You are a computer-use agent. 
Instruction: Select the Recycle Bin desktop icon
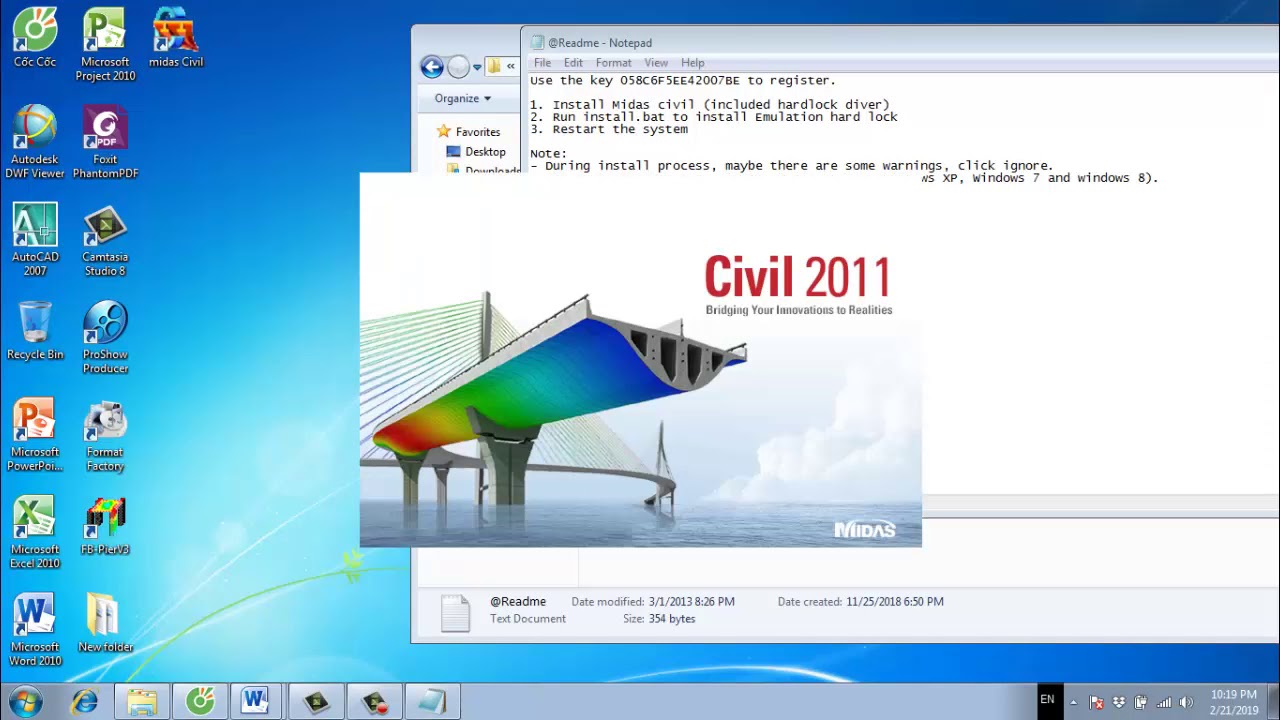(x=35, y=330)
